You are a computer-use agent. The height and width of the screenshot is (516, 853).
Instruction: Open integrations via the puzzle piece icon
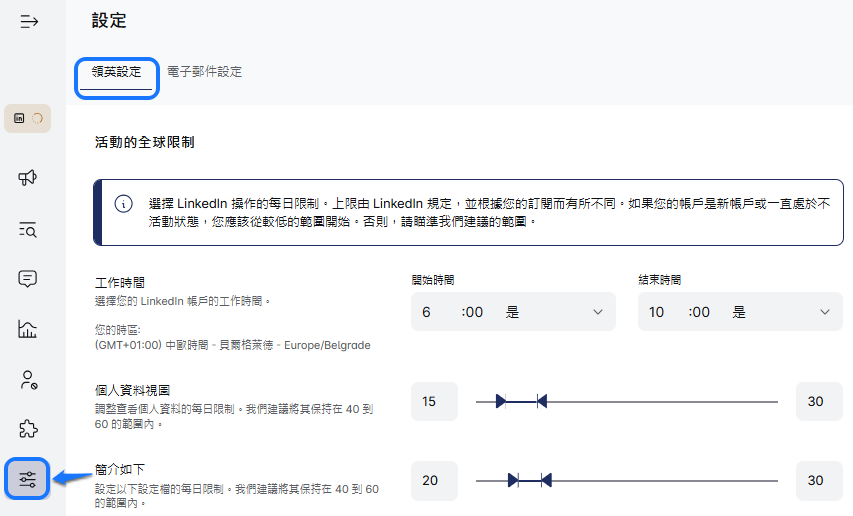[28, 429]
